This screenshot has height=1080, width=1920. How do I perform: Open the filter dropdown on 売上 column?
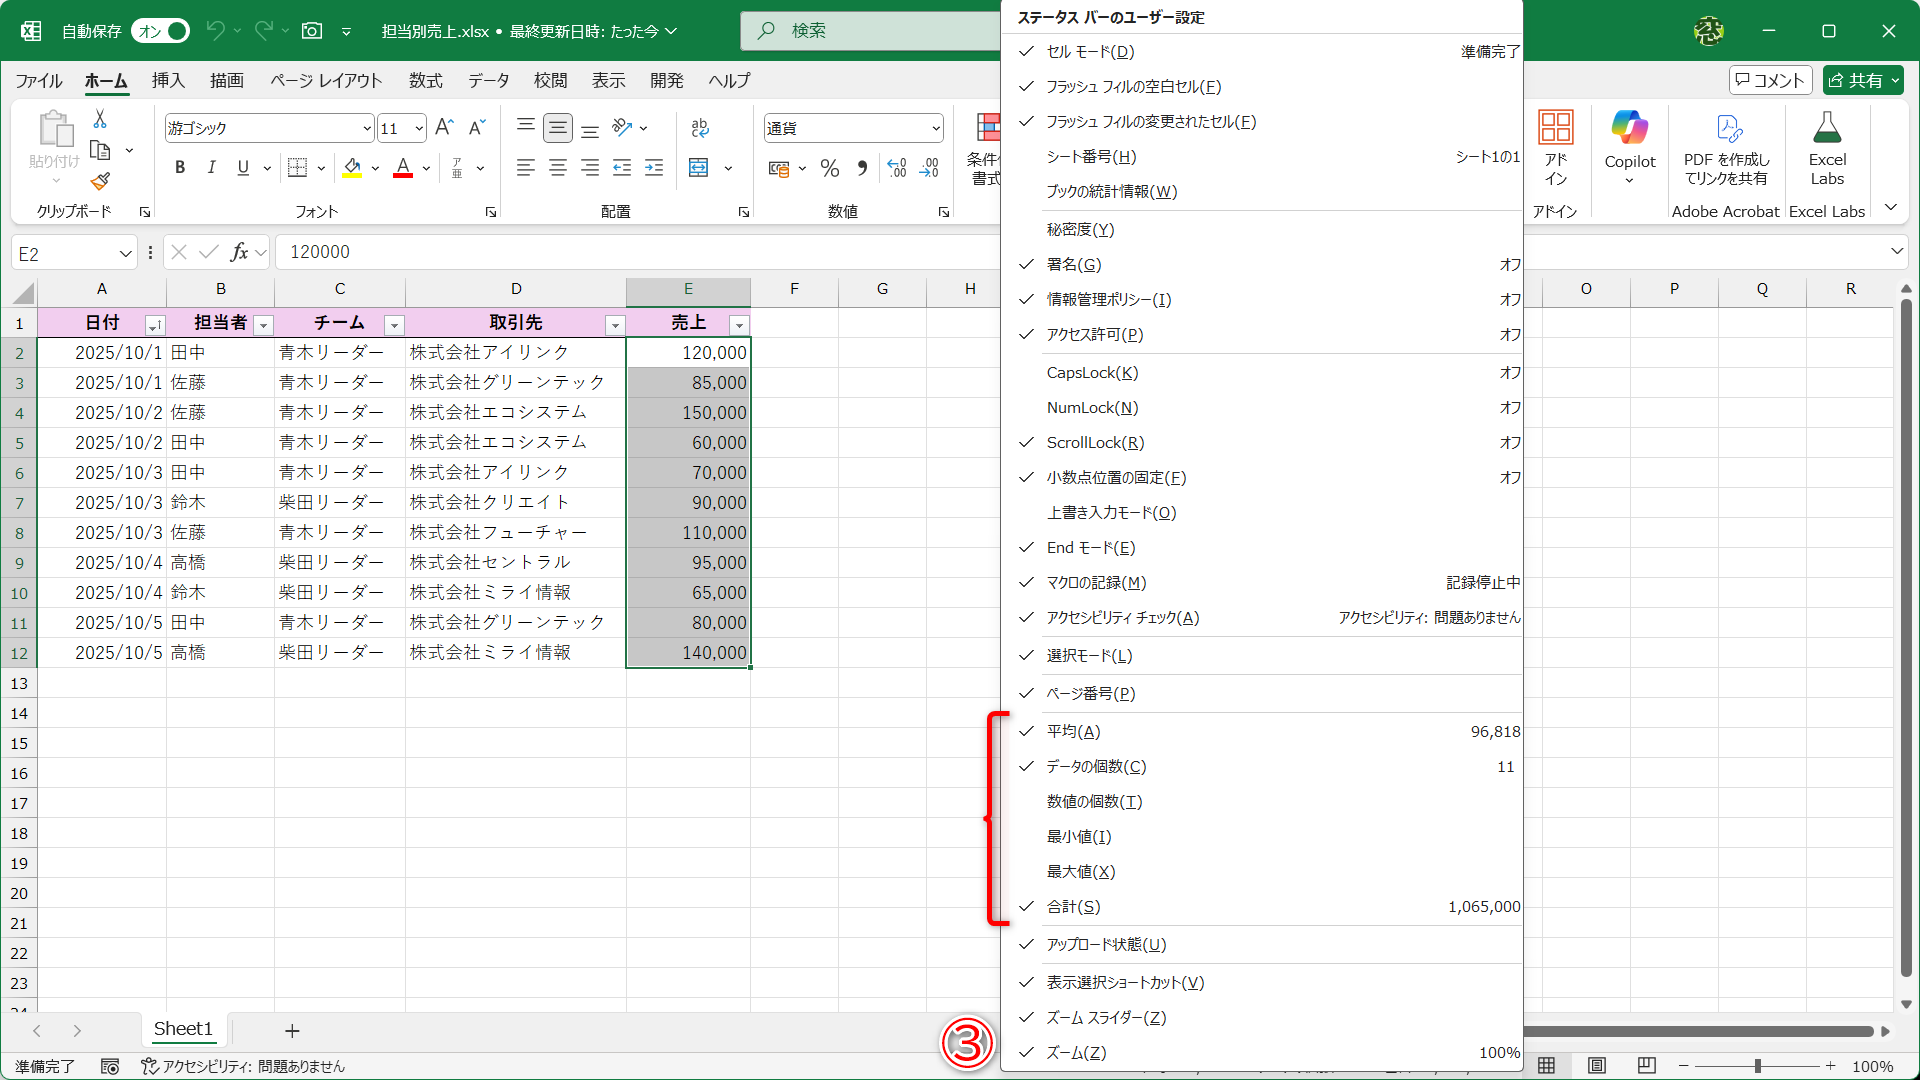740,325
